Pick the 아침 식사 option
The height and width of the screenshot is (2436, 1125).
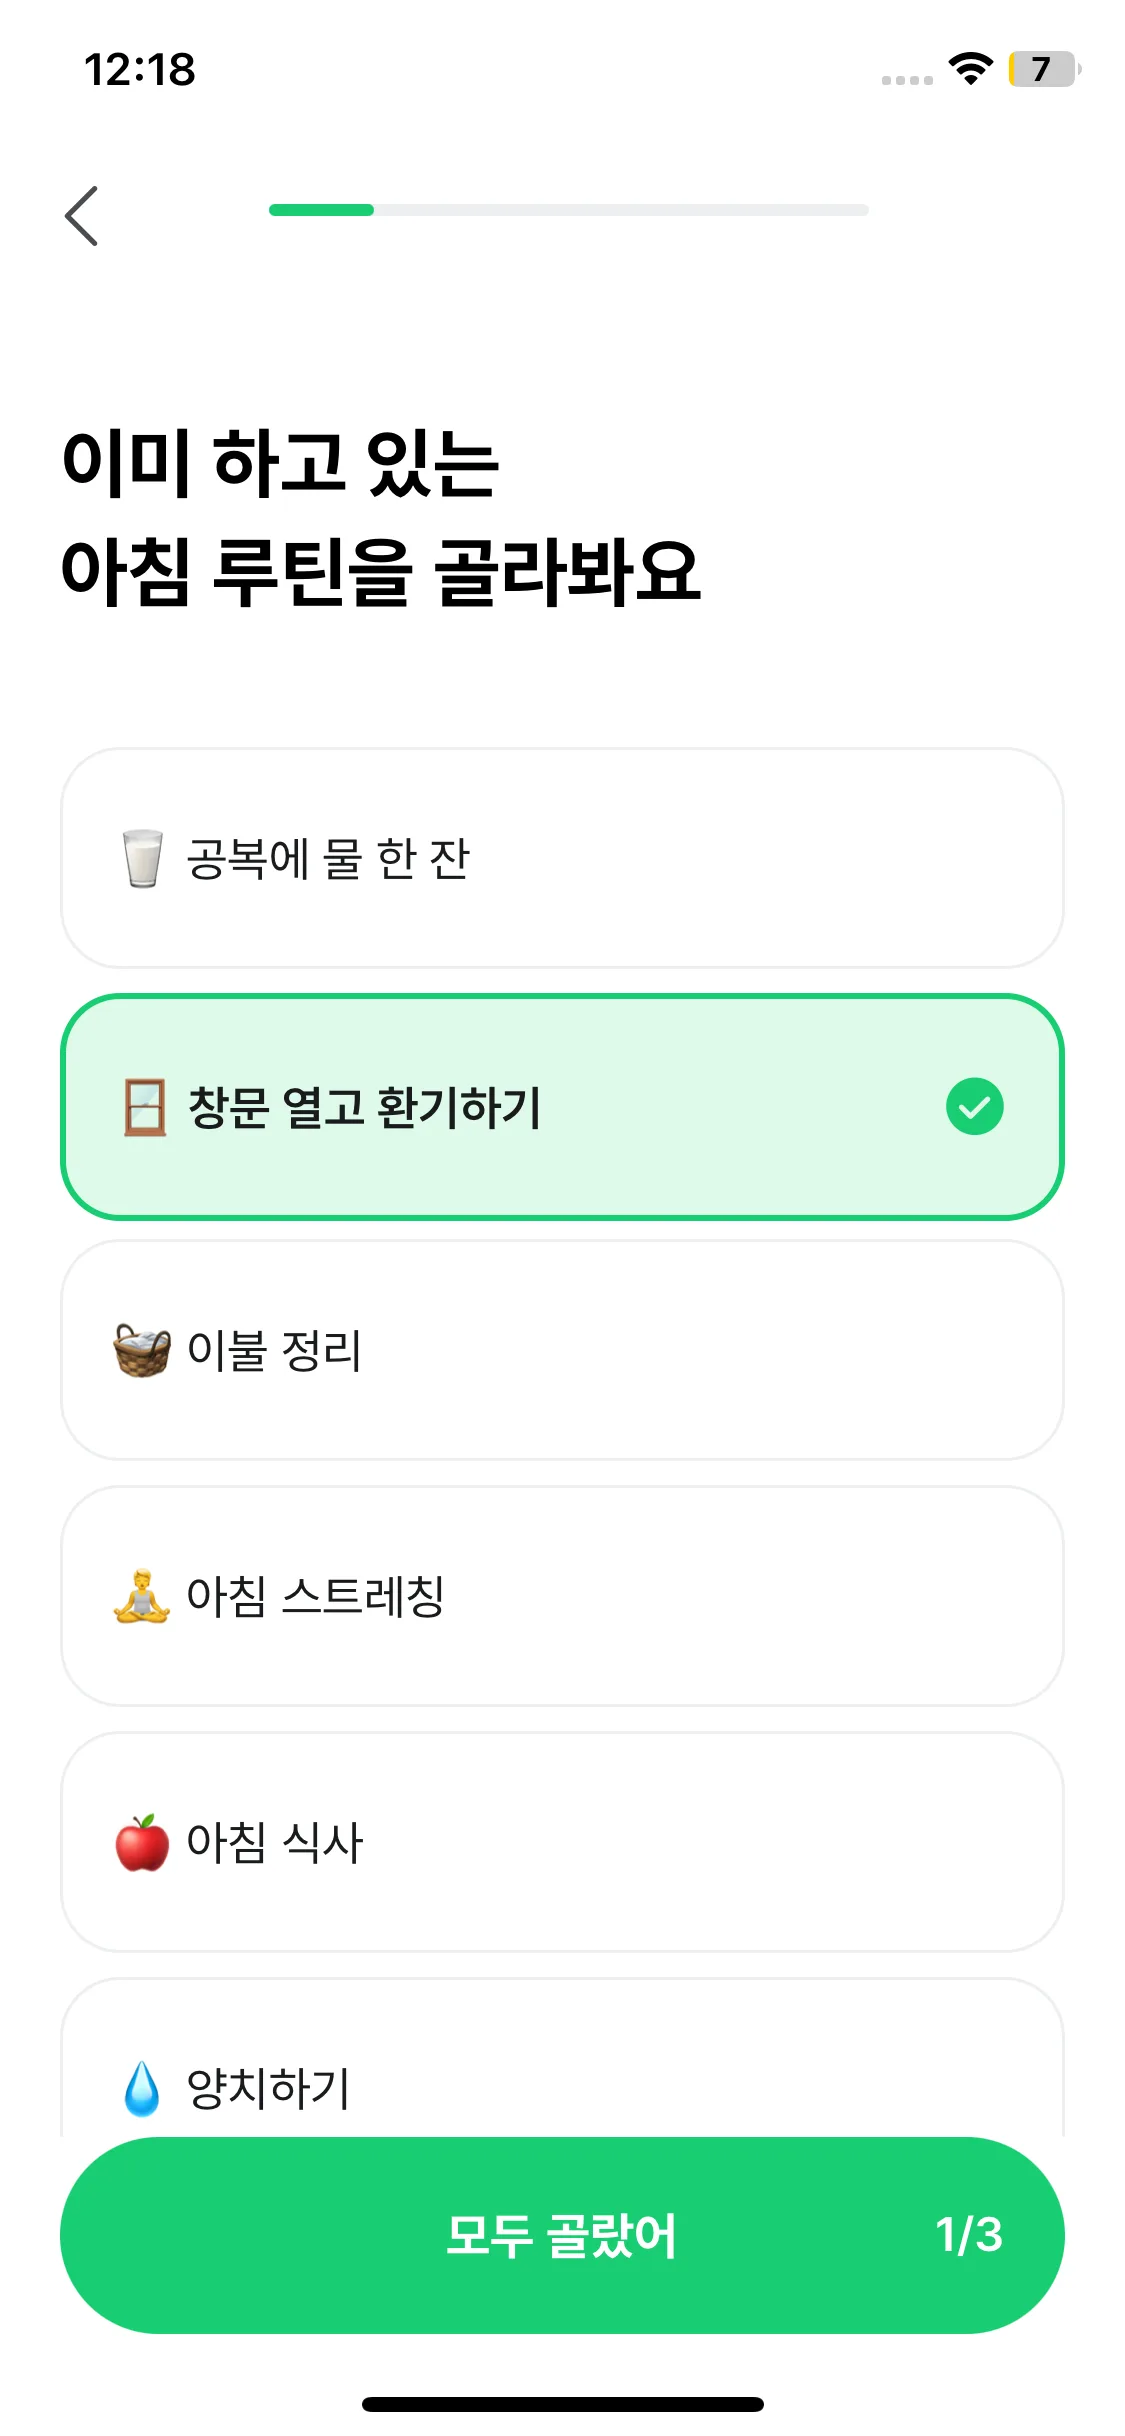(562, 1842)
